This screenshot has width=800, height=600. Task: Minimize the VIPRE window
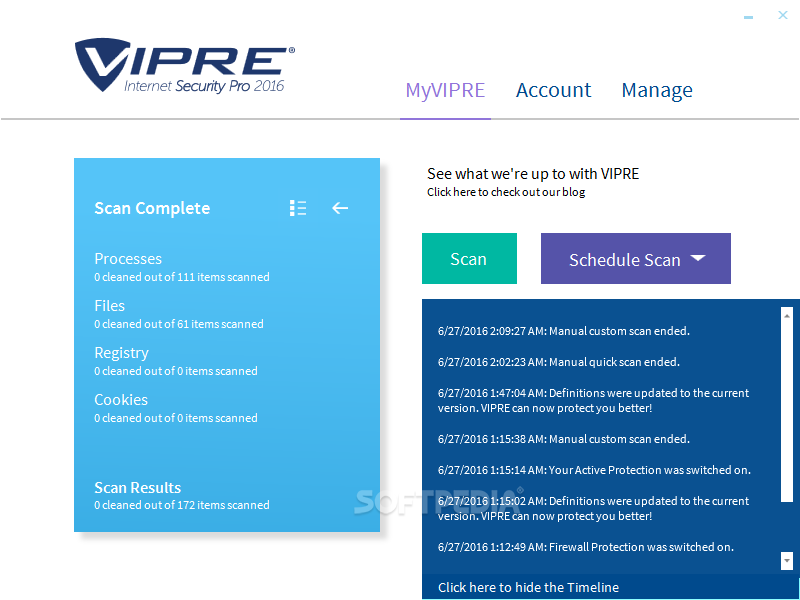pos(748,17)
